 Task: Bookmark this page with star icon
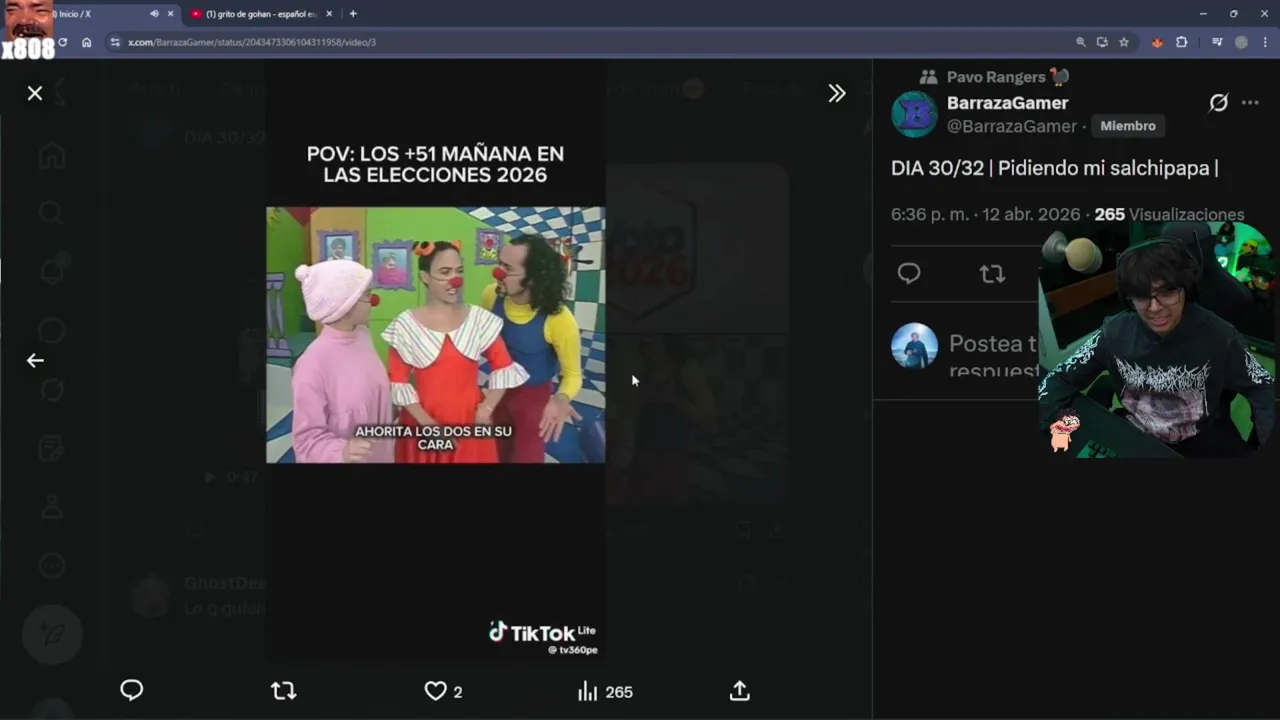[1124, 42]
